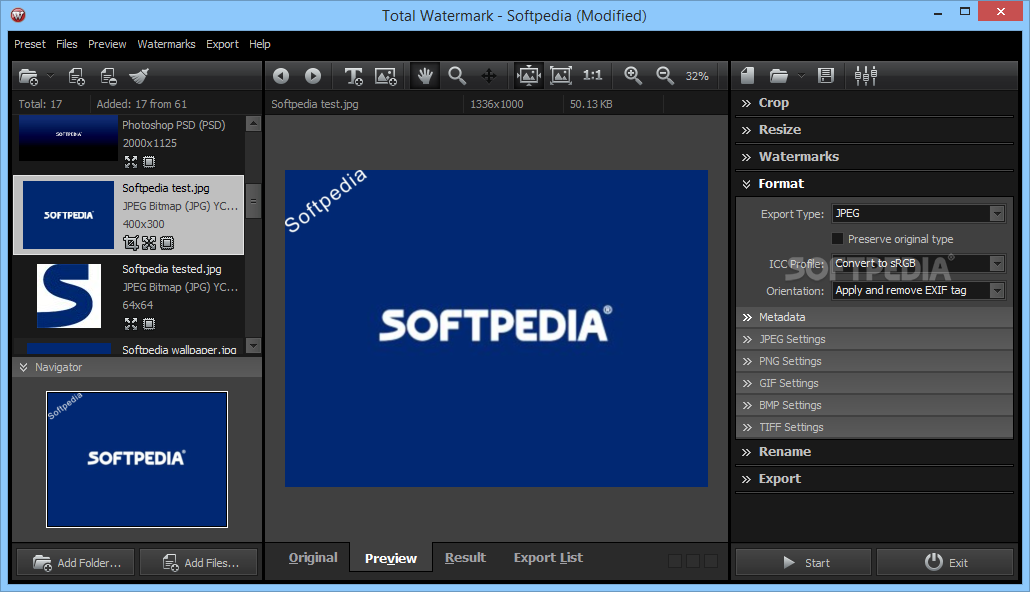Viewport: 1030px width, 592px height.
Task: Click the fit image to window icon
Action: [528, 76]
